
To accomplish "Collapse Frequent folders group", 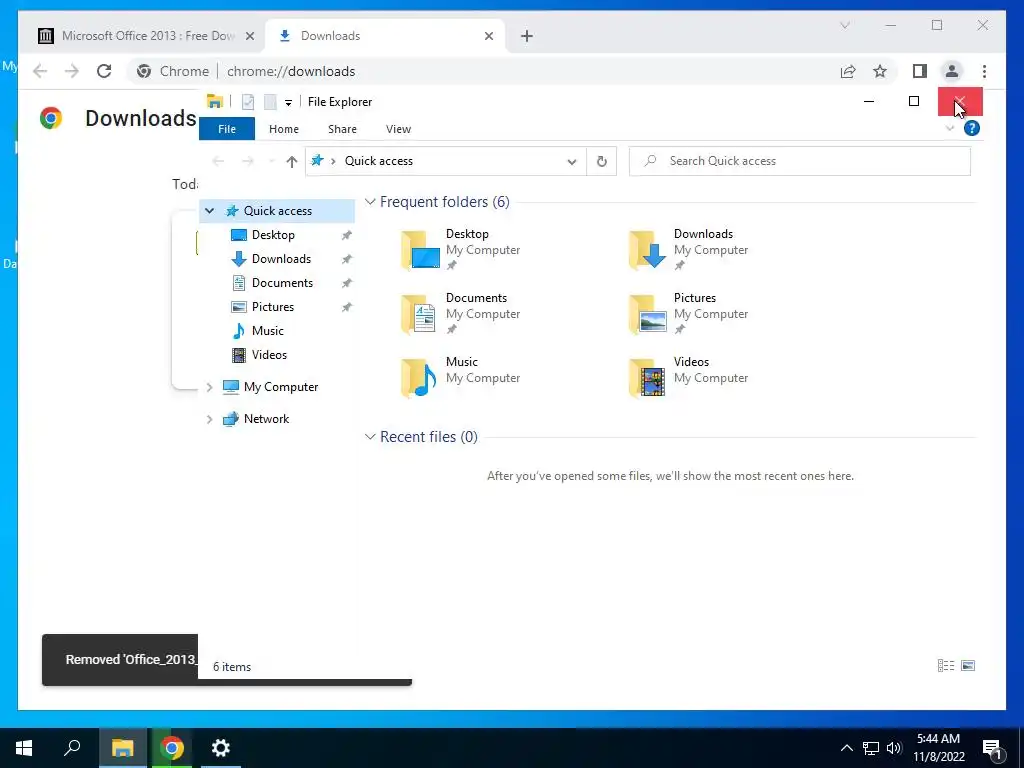I will [370, 202].
